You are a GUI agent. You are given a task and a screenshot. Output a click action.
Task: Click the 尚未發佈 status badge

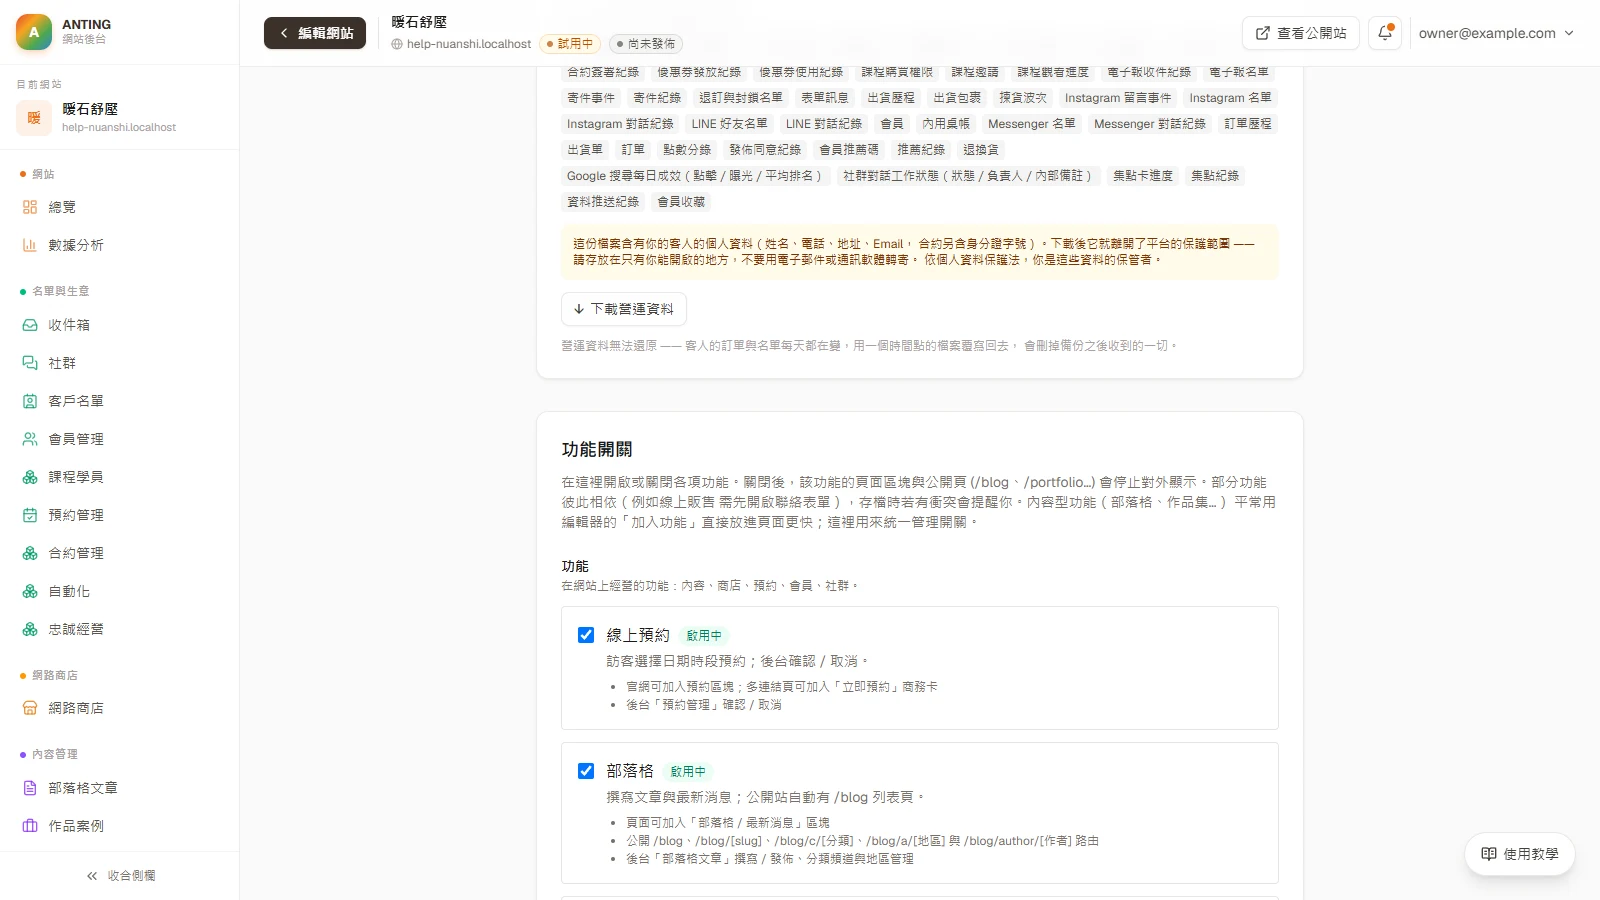(x=646, y=44)
